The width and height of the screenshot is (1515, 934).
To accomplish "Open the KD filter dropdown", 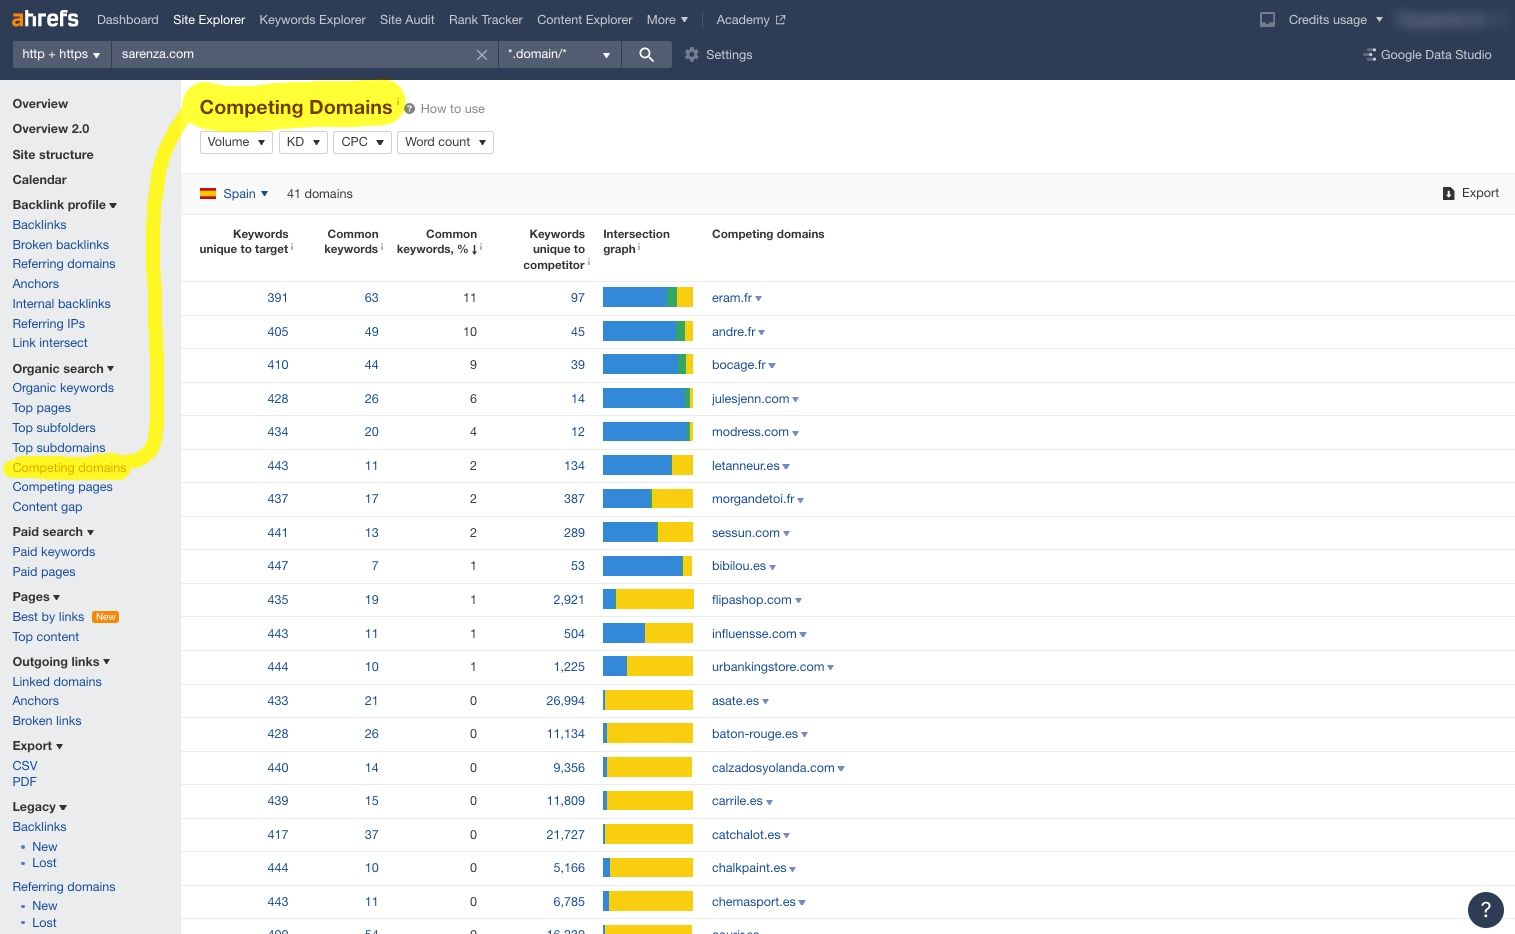I will click(303, 142).
